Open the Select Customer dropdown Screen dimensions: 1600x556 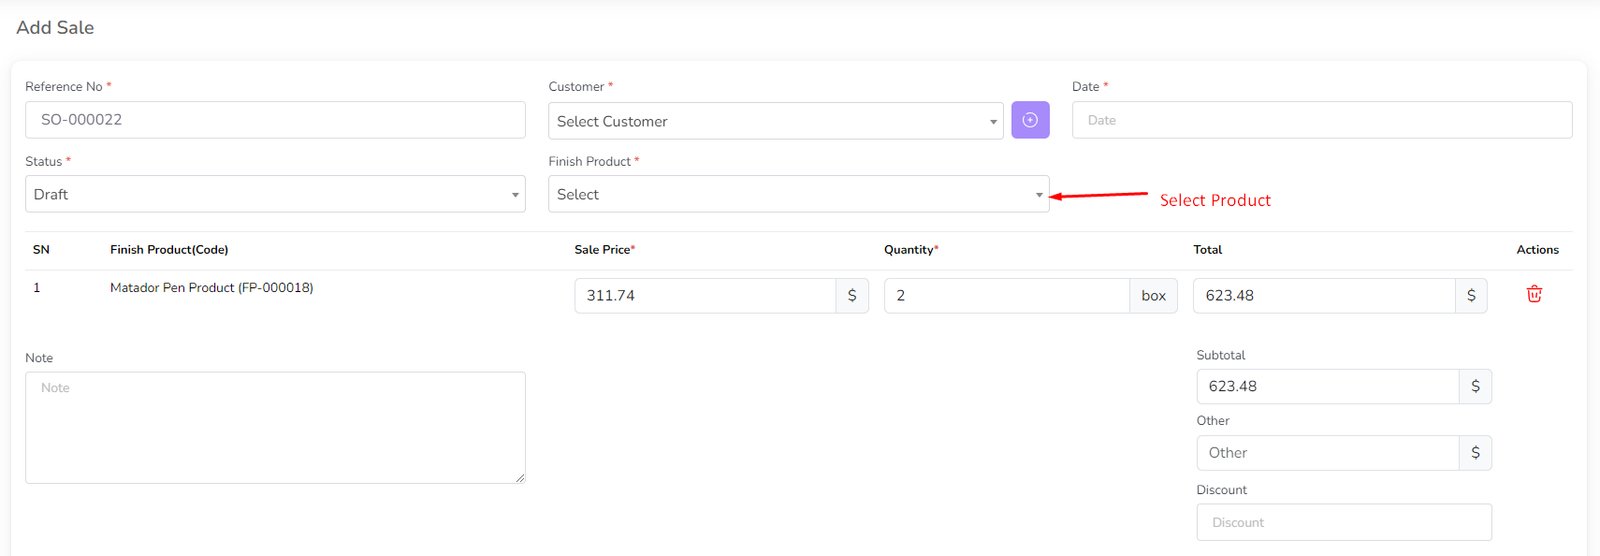775,121
